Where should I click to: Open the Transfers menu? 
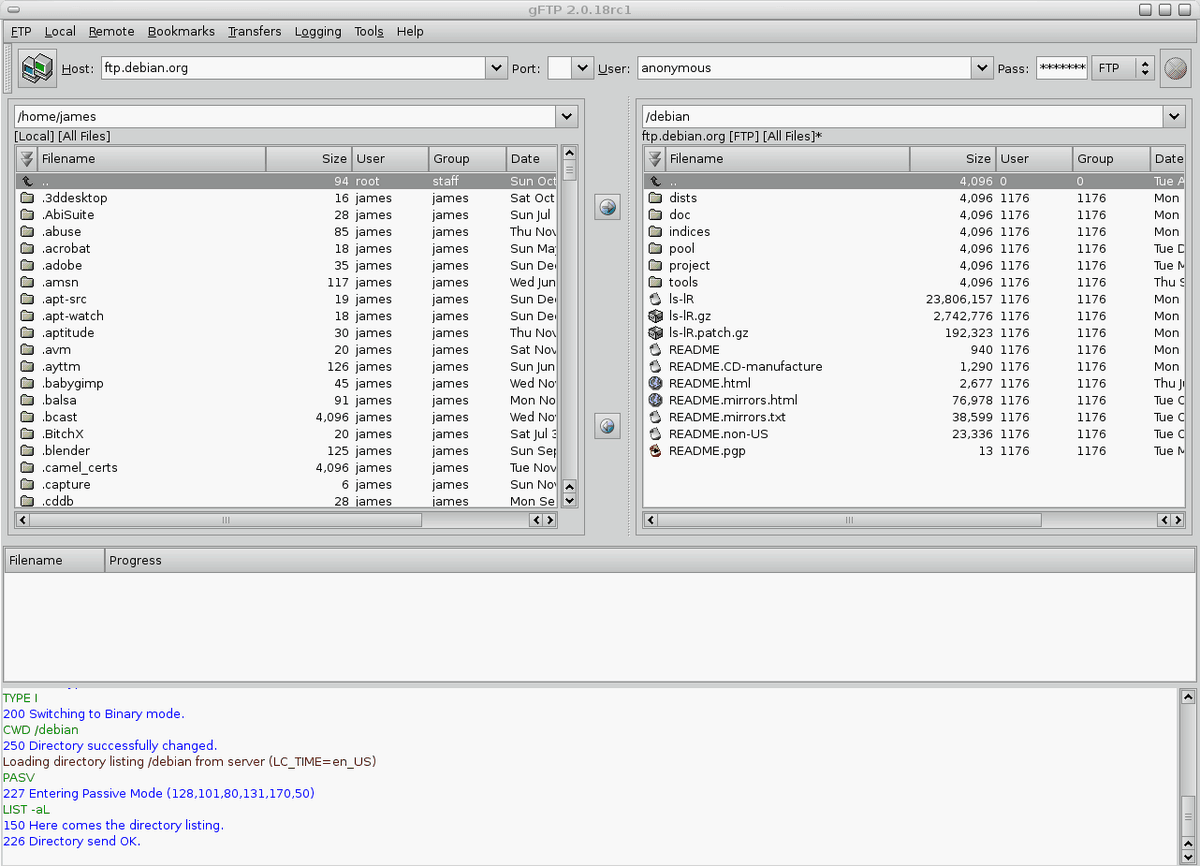pyautogui.click(x=254, y=31)
